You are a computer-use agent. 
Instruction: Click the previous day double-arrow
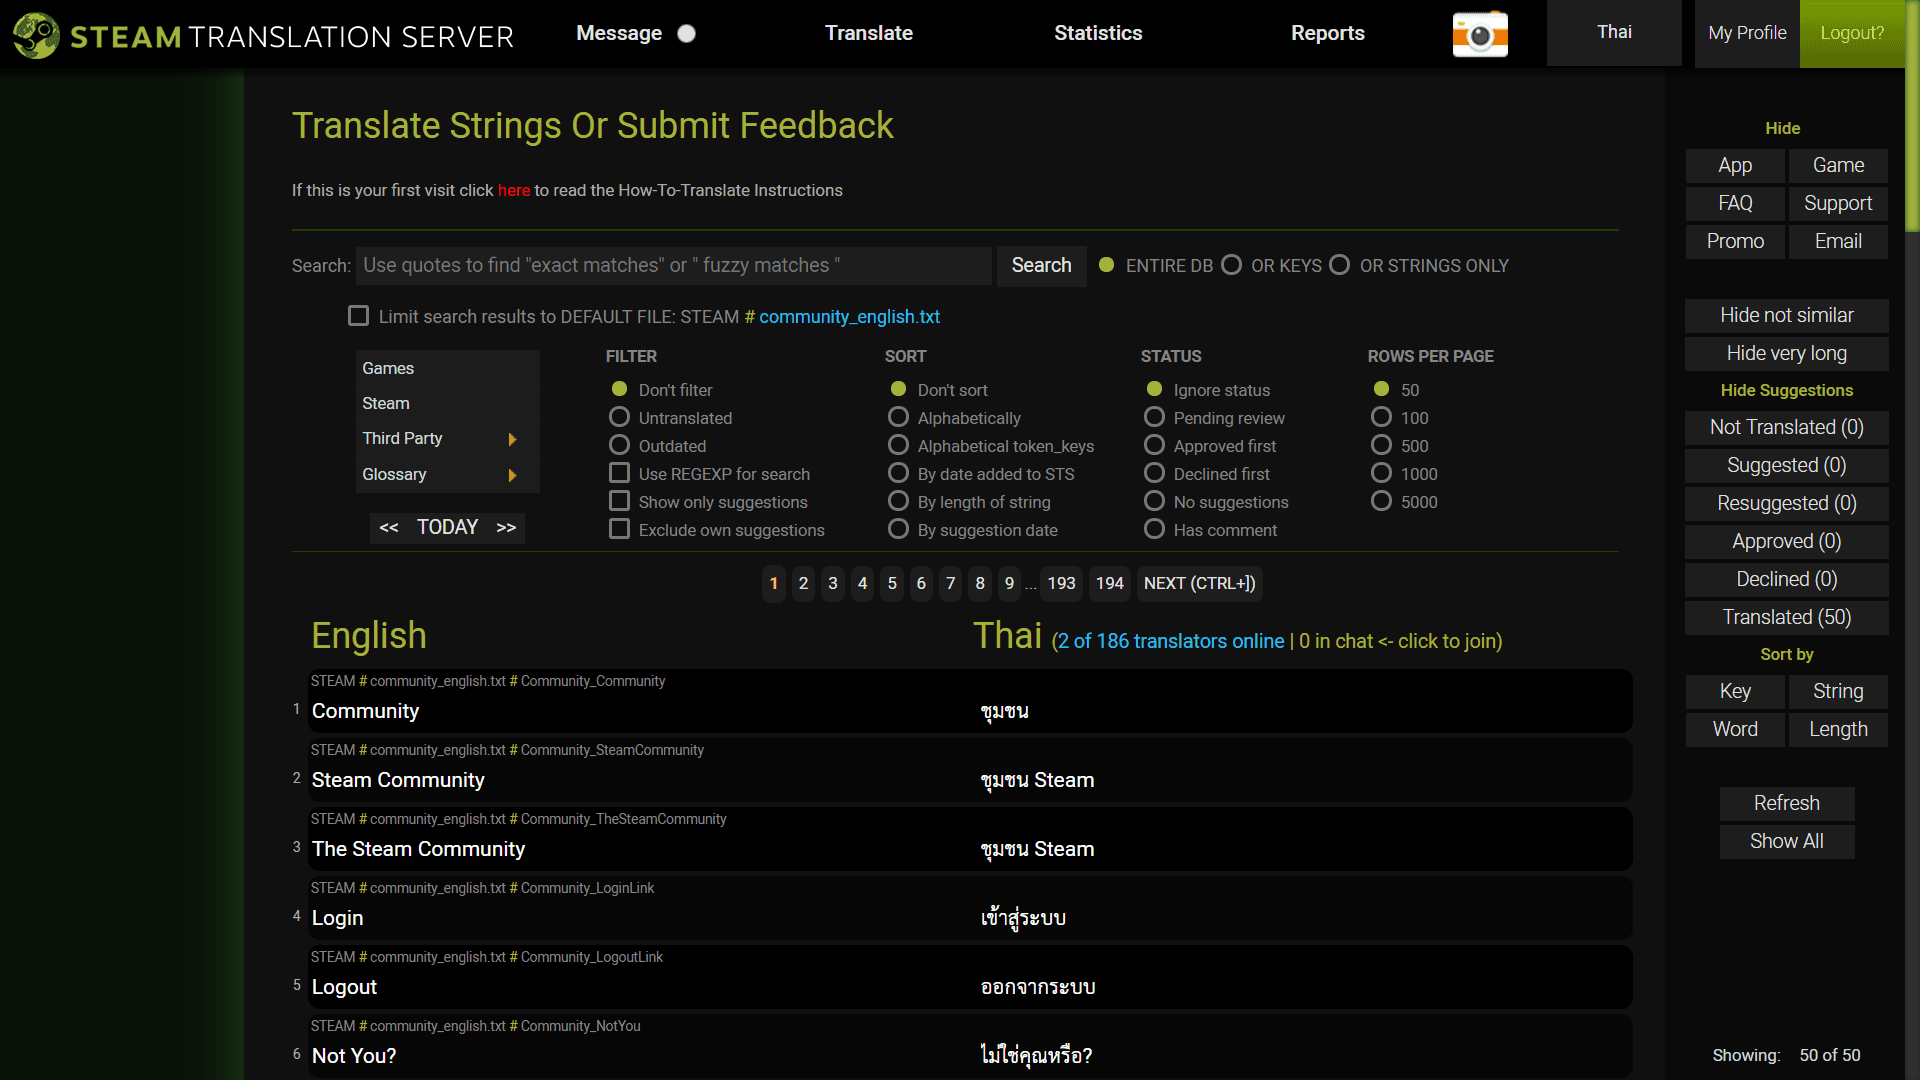click(389, 528)
